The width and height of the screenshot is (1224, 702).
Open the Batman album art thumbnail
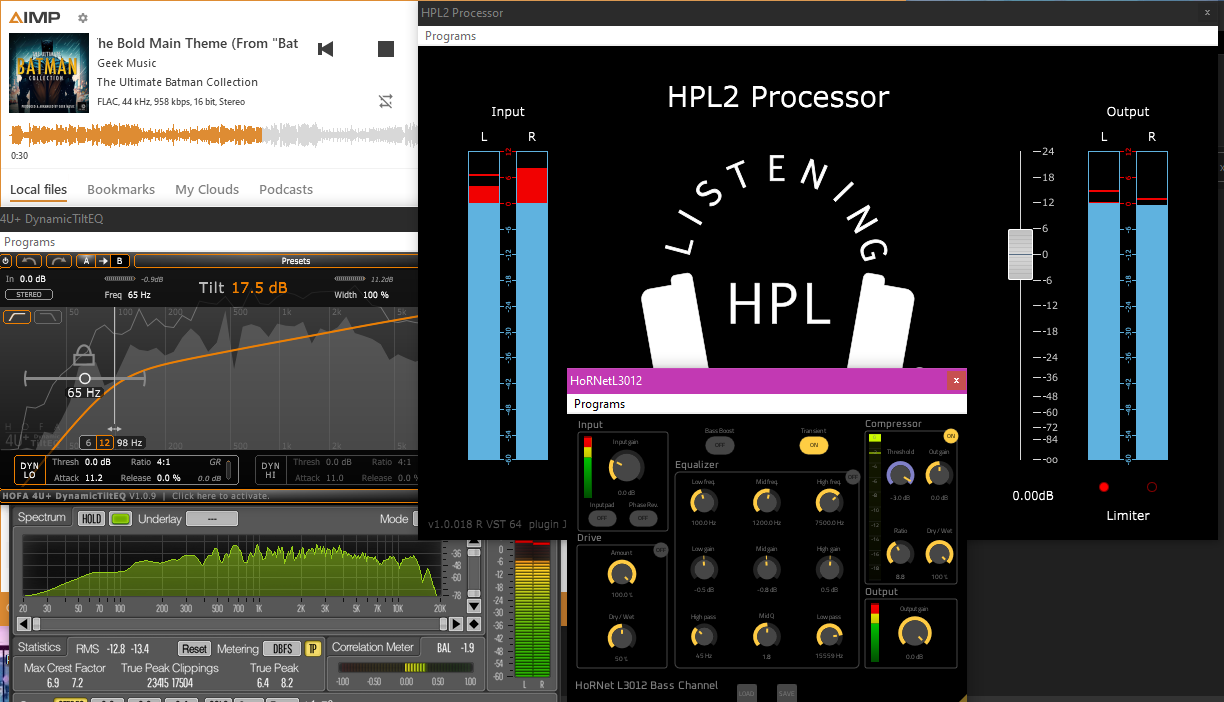pyautogui.click(x=49, y=73)
